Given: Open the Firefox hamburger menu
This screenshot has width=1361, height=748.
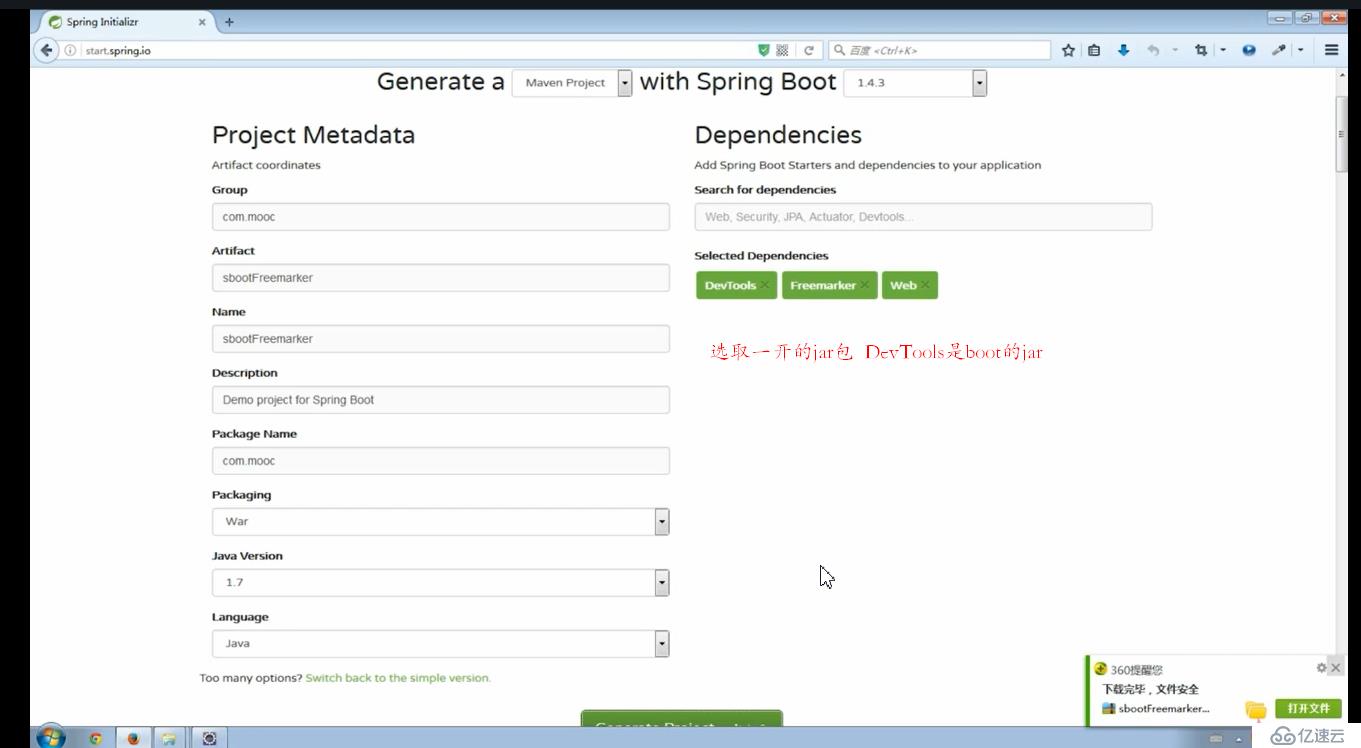Looking at the screenshot, I should [x=1332, y=50].
